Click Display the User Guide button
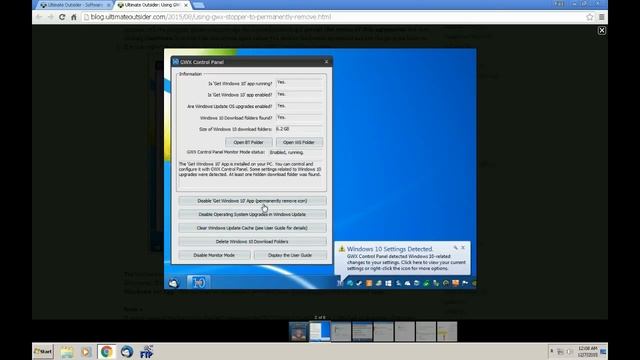 (x=290, y=255)
